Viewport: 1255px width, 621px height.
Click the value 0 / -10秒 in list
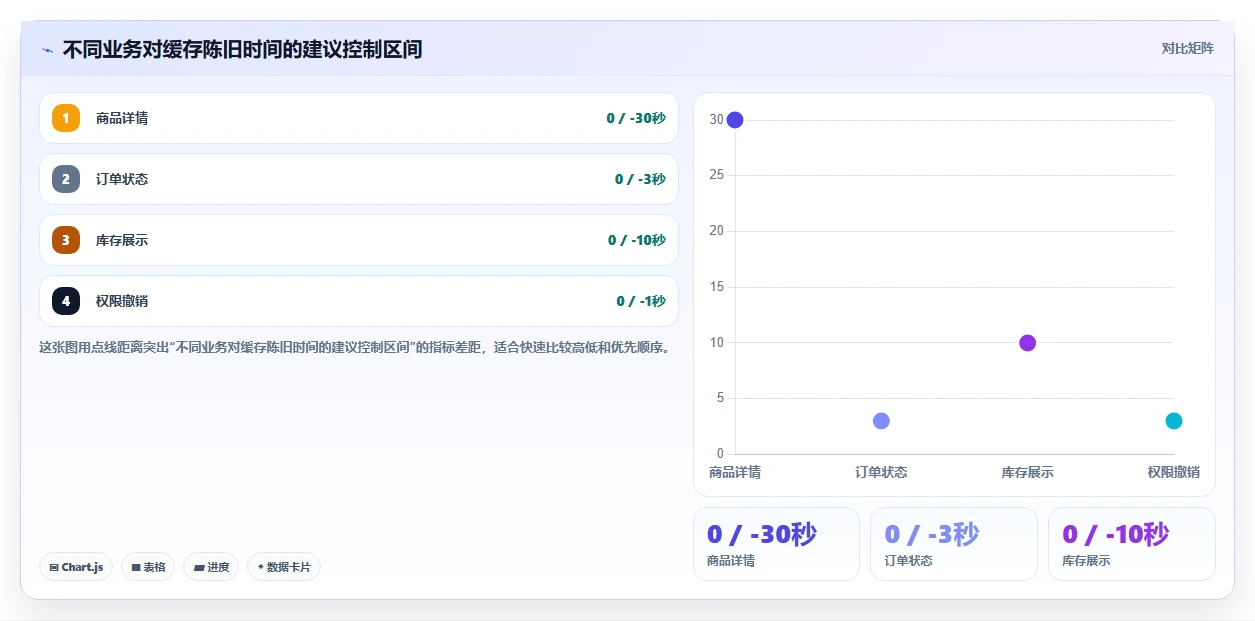tap(636, 240)
